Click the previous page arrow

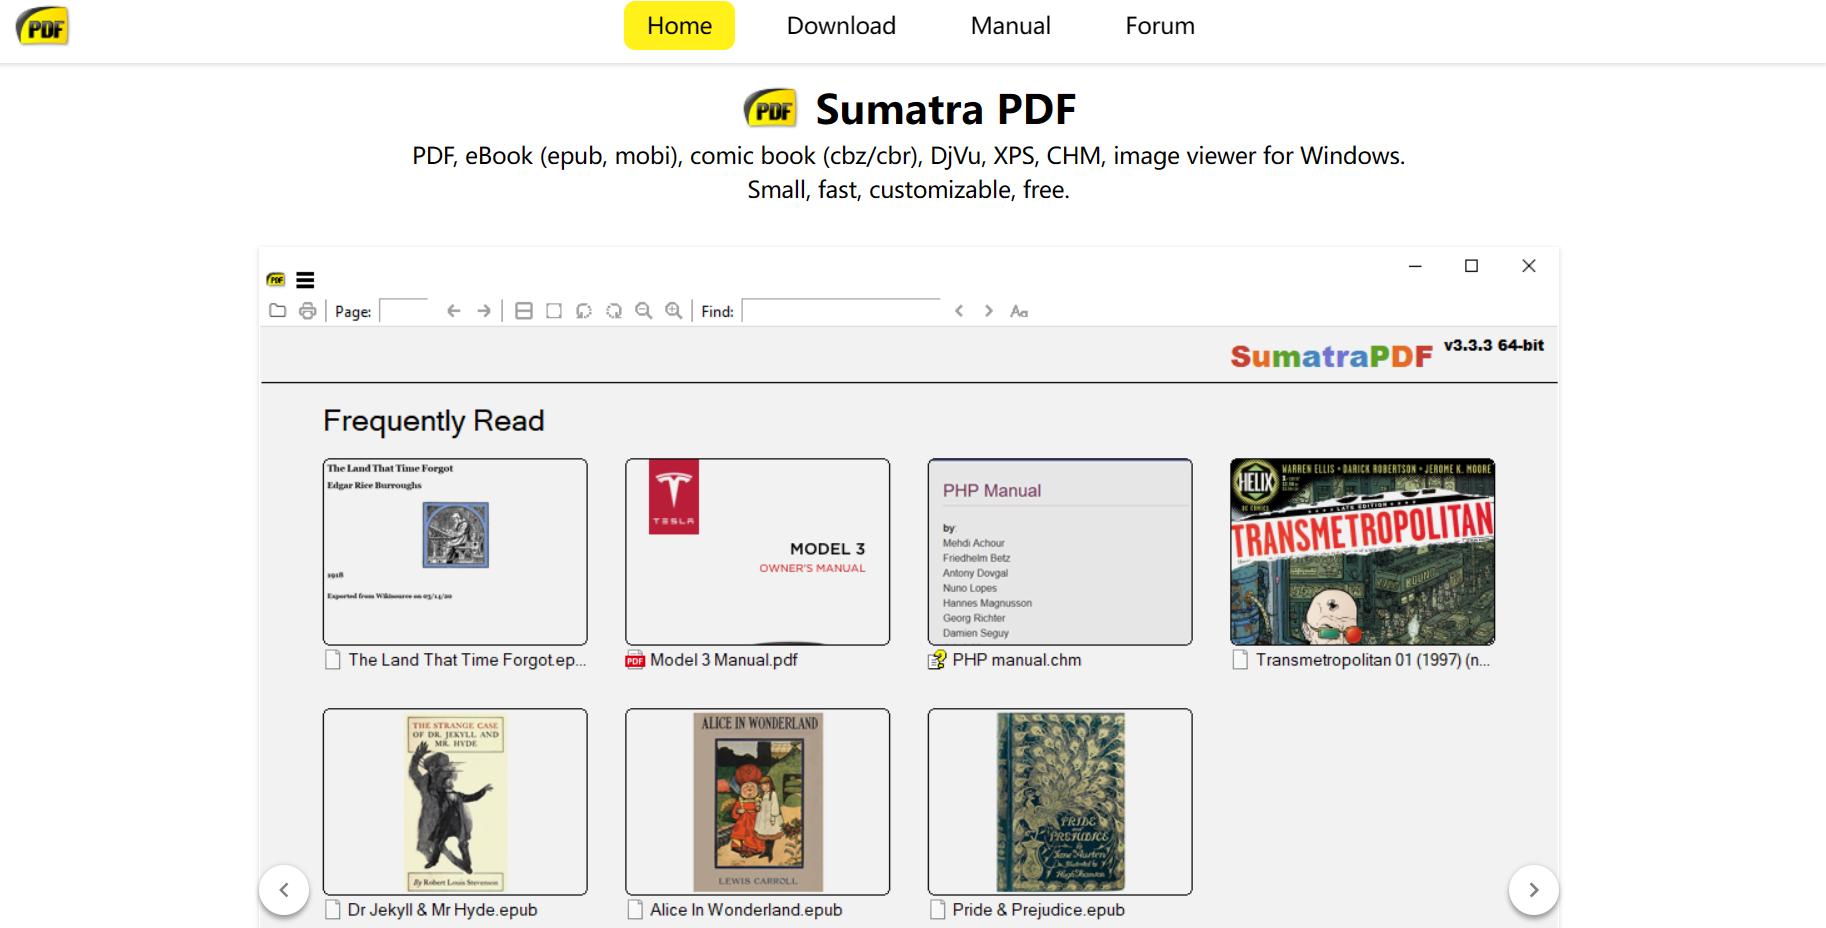click(x=455, y=311)
